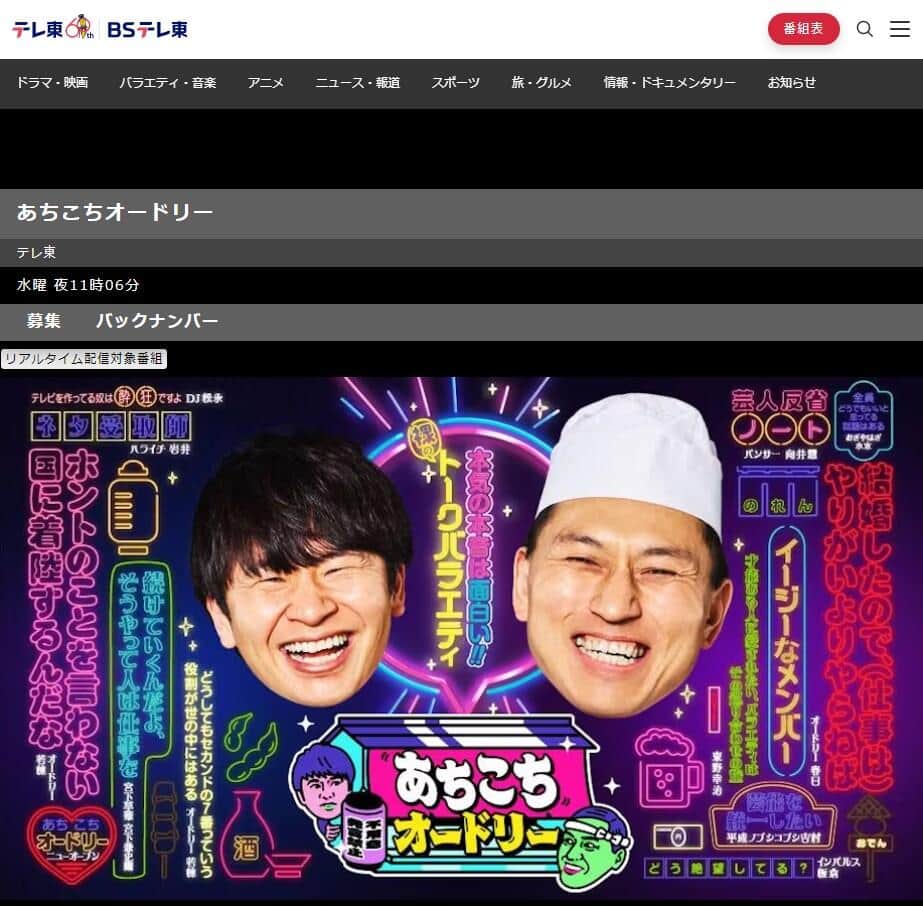Viewport: 923px width, 906px height.
Task: Open 情報・ドキュメンタリー navigation item
Action: [x=668, y=84]
